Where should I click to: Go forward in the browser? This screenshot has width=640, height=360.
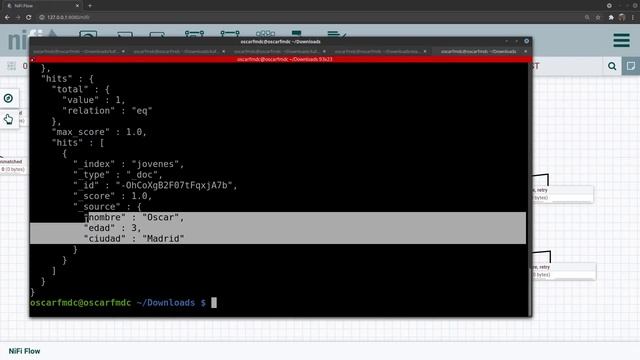coord(18,18)
